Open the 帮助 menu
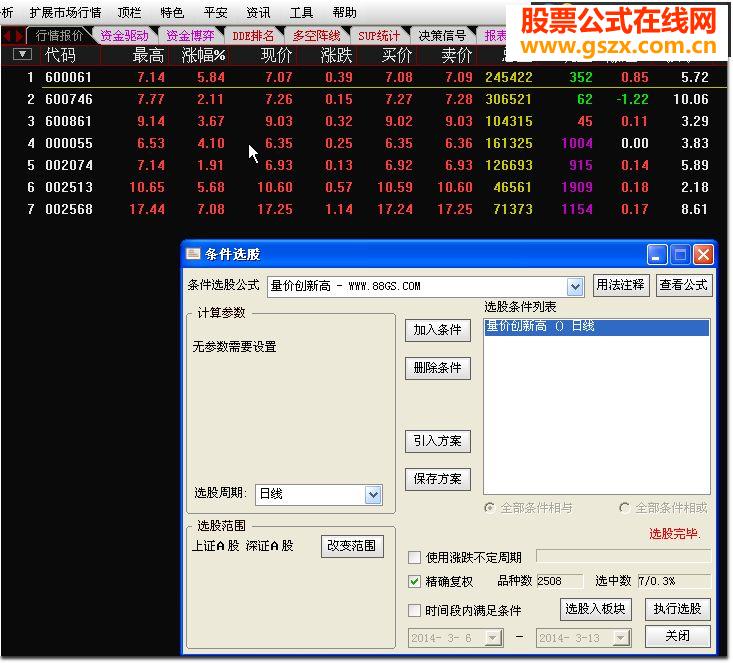 click(345, 12)
